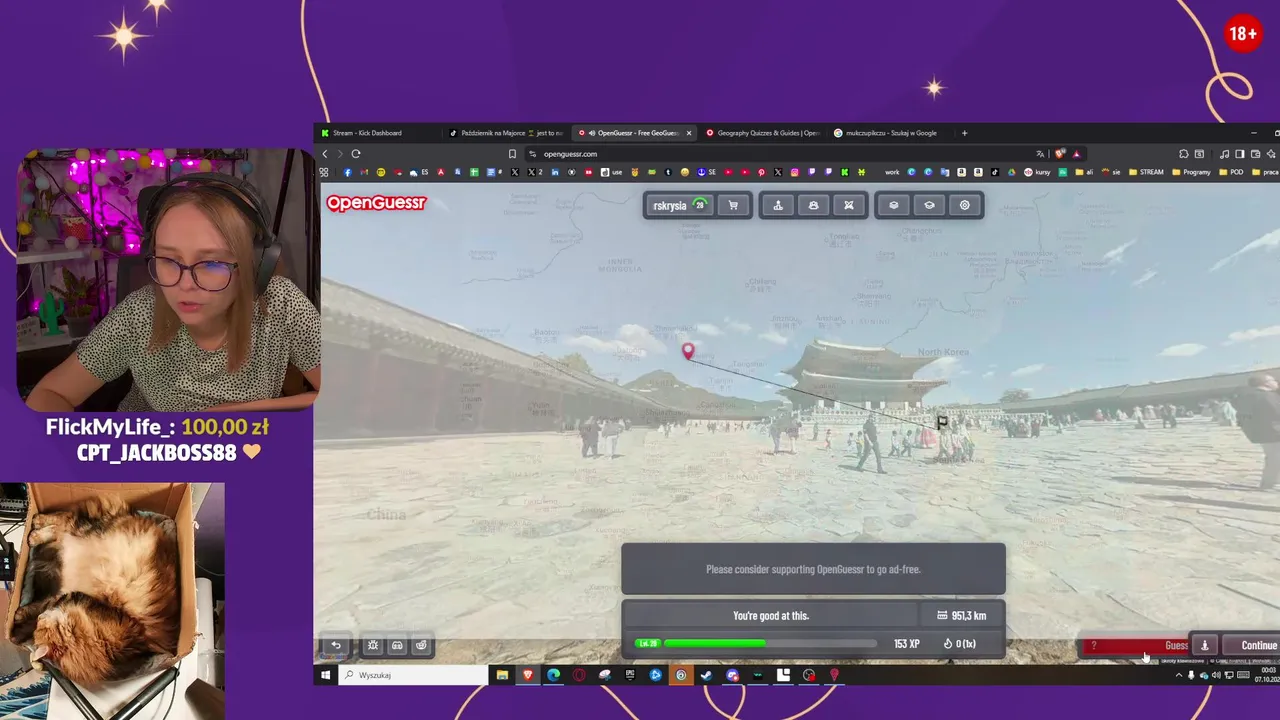
Task: Open File Explorer from the taskbar
Action: pos(502,675)
